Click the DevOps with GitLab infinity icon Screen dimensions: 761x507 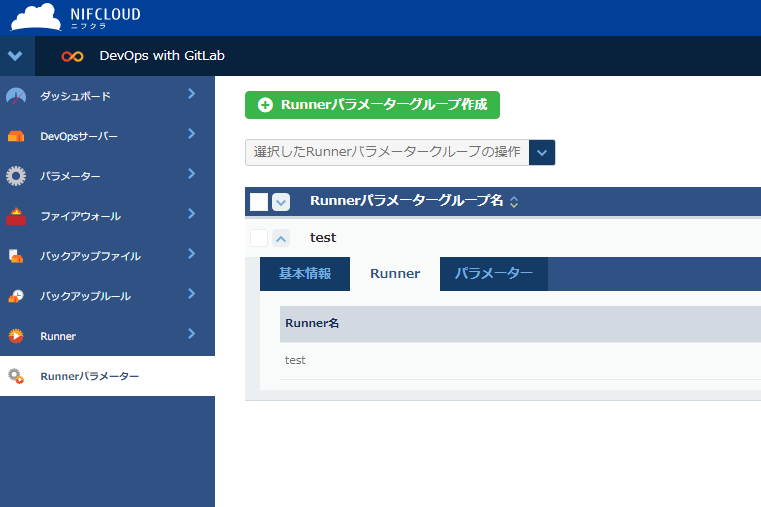[x=72, y=56]
